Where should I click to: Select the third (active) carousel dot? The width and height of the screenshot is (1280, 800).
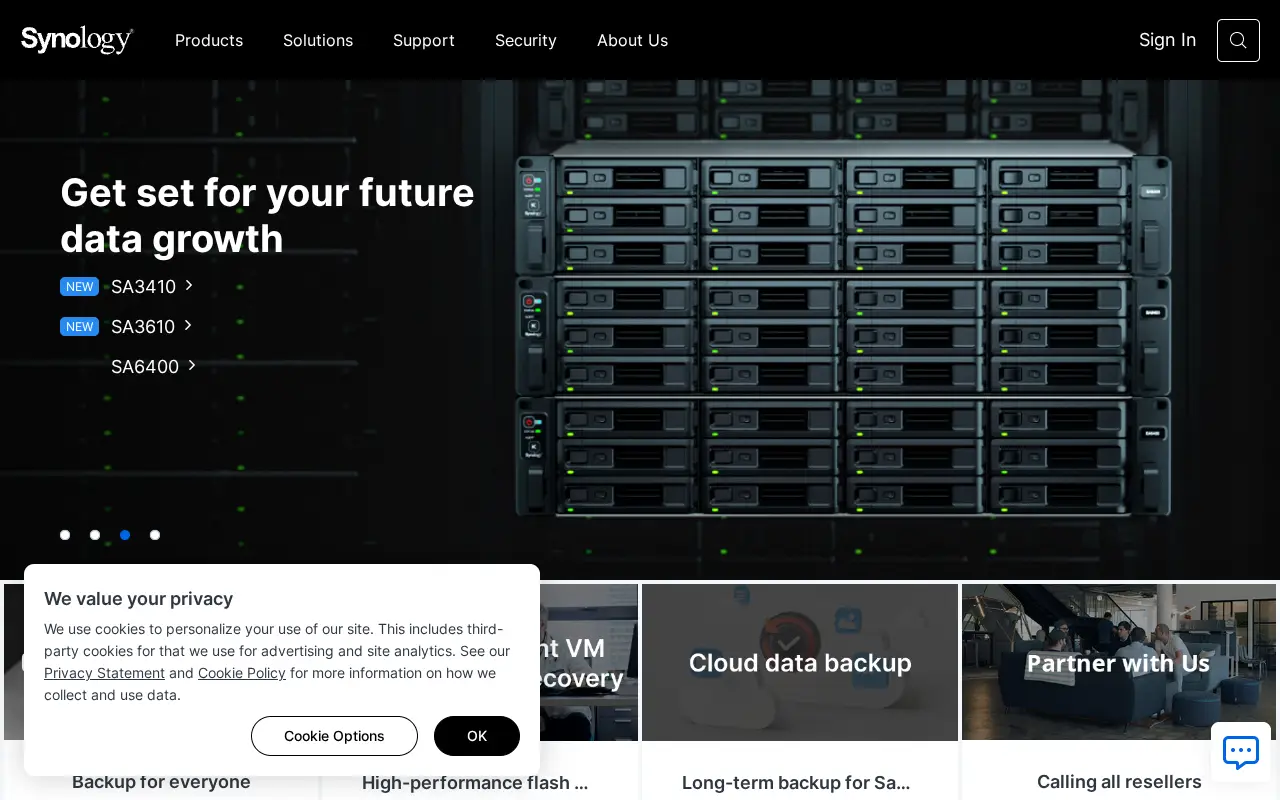125,535
